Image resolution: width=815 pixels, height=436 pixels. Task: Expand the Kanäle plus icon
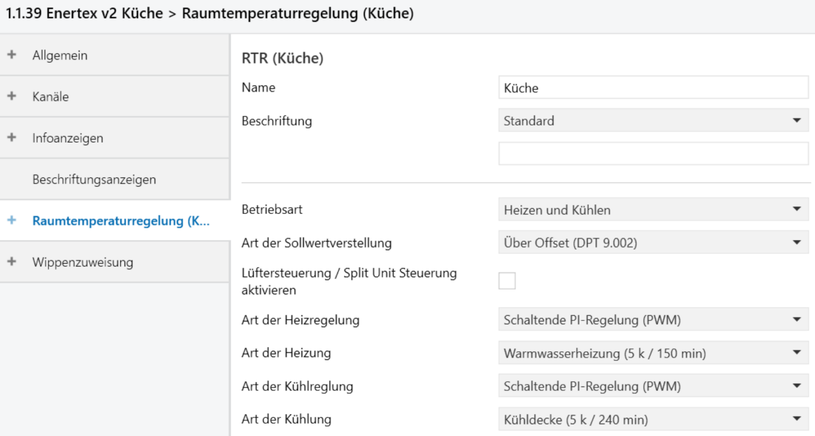[x=12, y=97]
